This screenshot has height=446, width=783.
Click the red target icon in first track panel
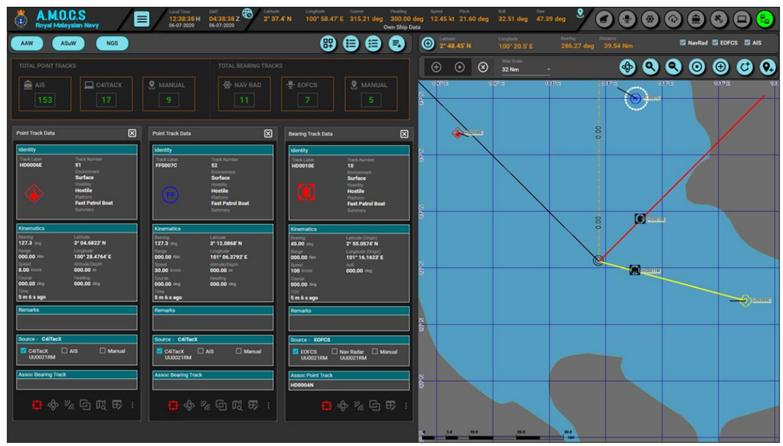click(35, 405)
